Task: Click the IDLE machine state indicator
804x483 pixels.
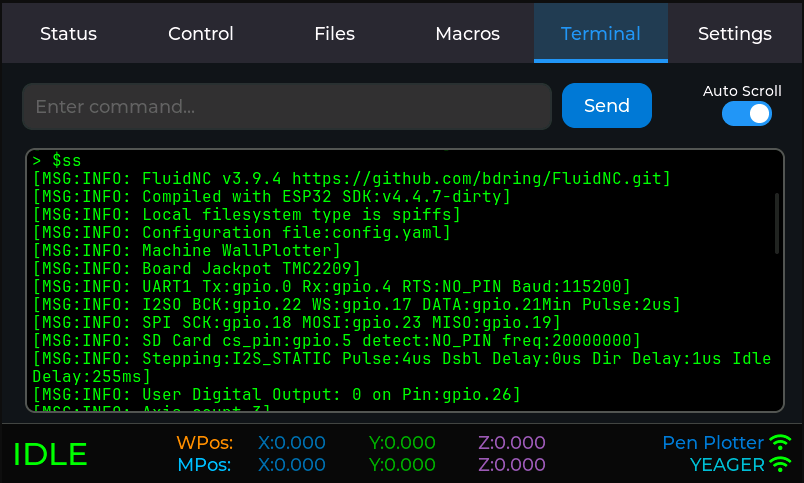Action: pyautogui.click(x=50, y=454)
